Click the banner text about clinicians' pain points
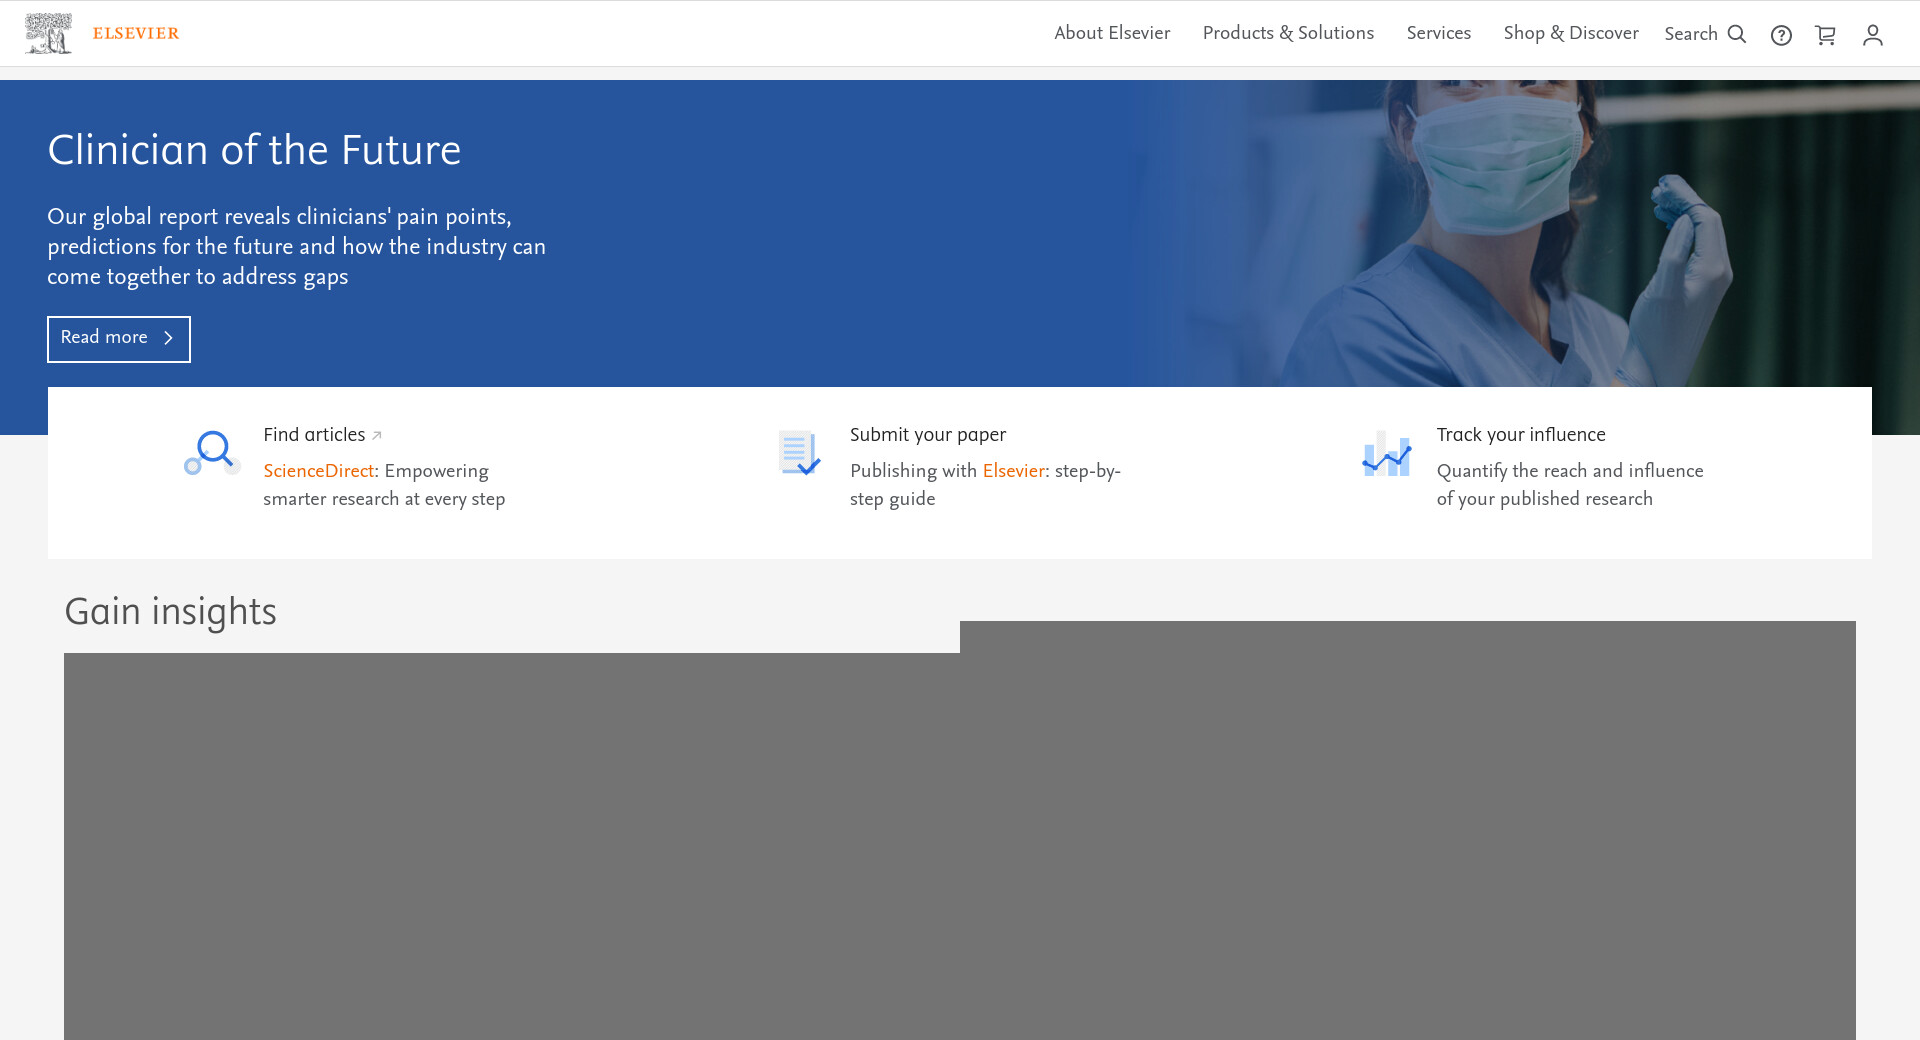Image resolution: width=1920 pixels, height=1040 pixels. [297, 246]
